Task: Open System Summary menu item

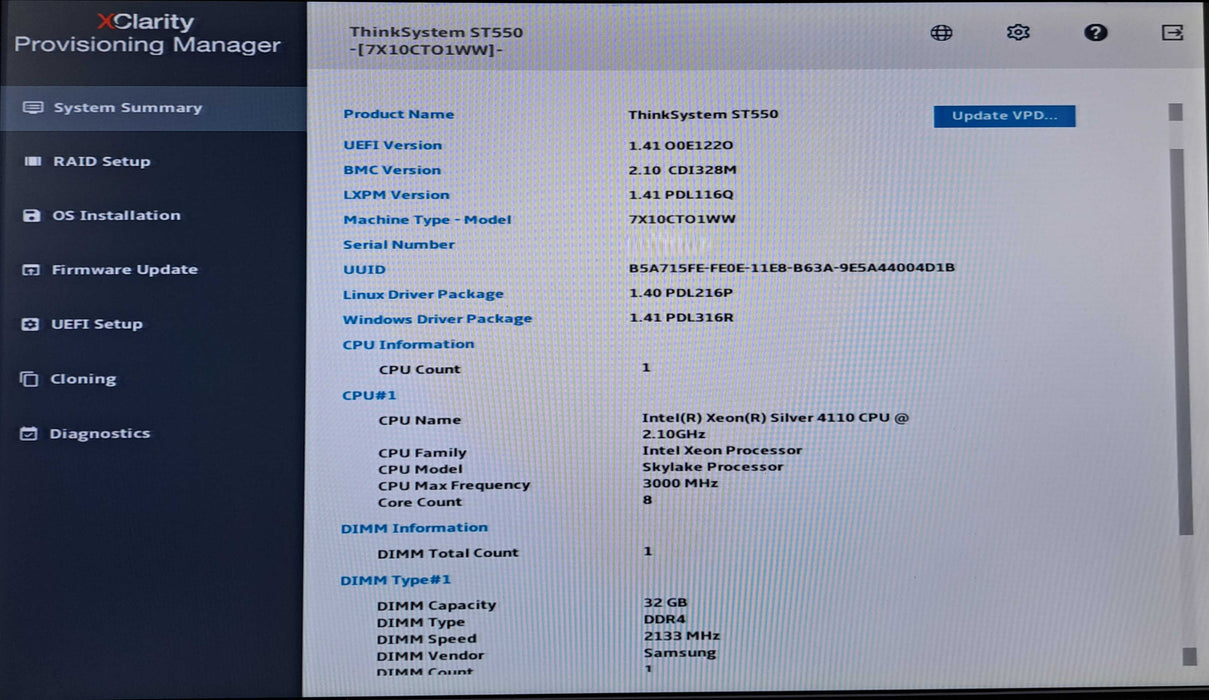Action: point(153,108)
